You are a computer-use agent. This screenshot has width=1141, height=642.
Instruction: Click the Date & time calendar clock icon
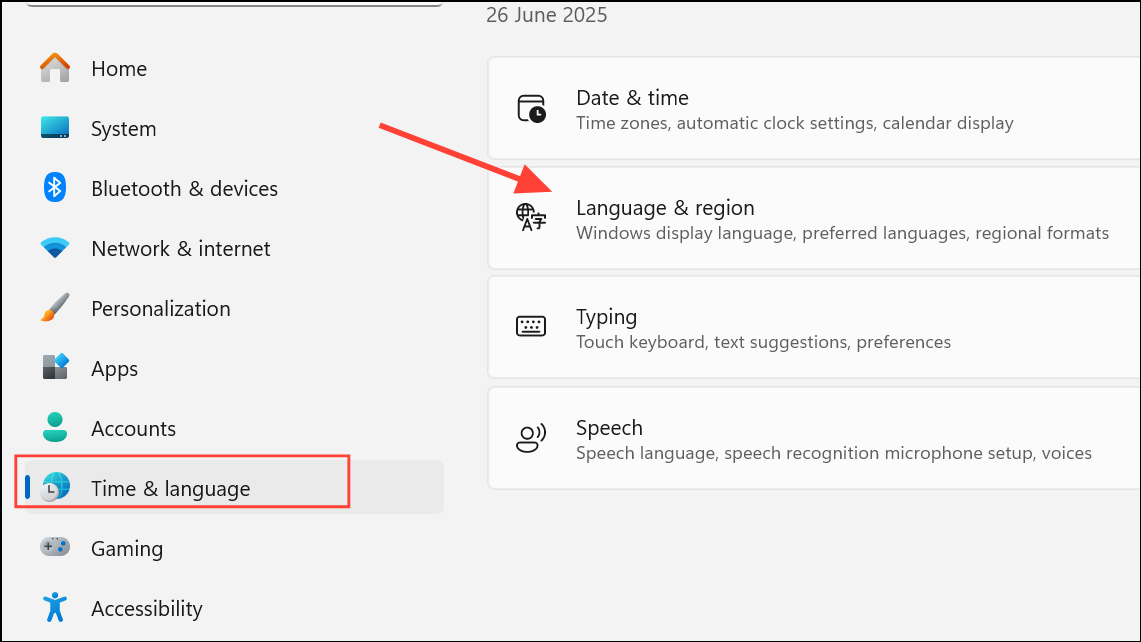click(x=531, y=109)
